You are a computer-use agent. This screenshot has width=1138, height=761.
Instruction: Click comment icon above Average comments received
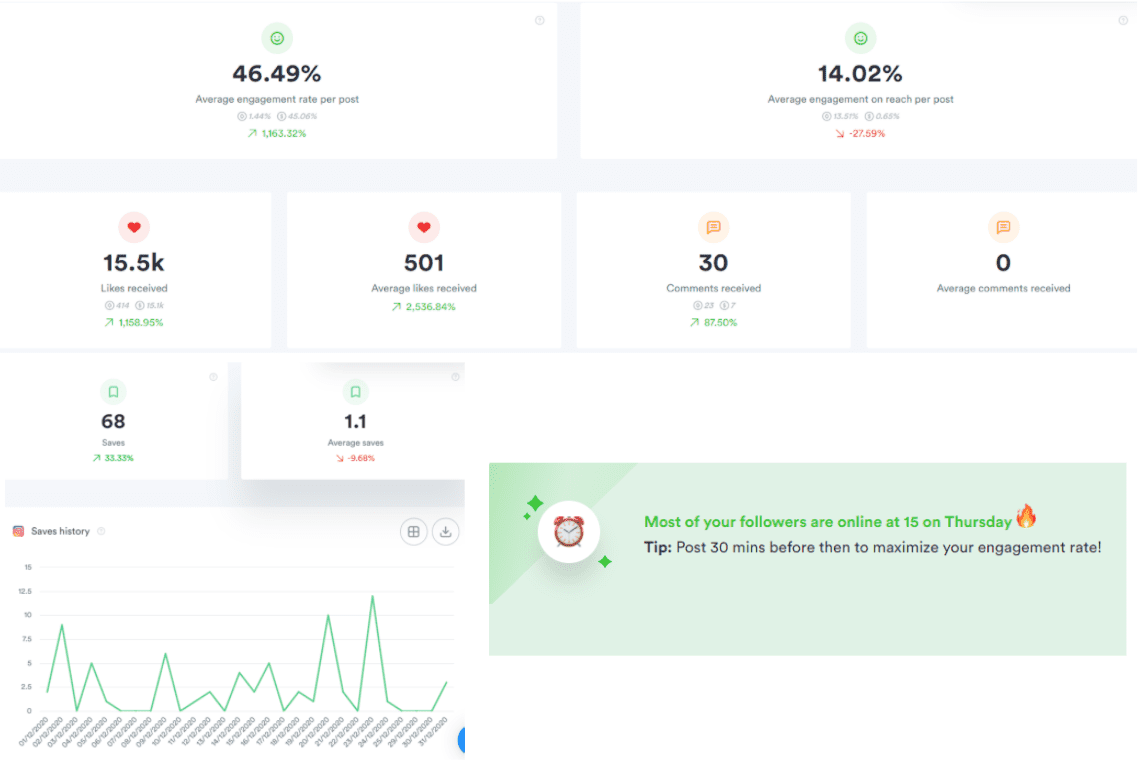[x=1003, y=227]
